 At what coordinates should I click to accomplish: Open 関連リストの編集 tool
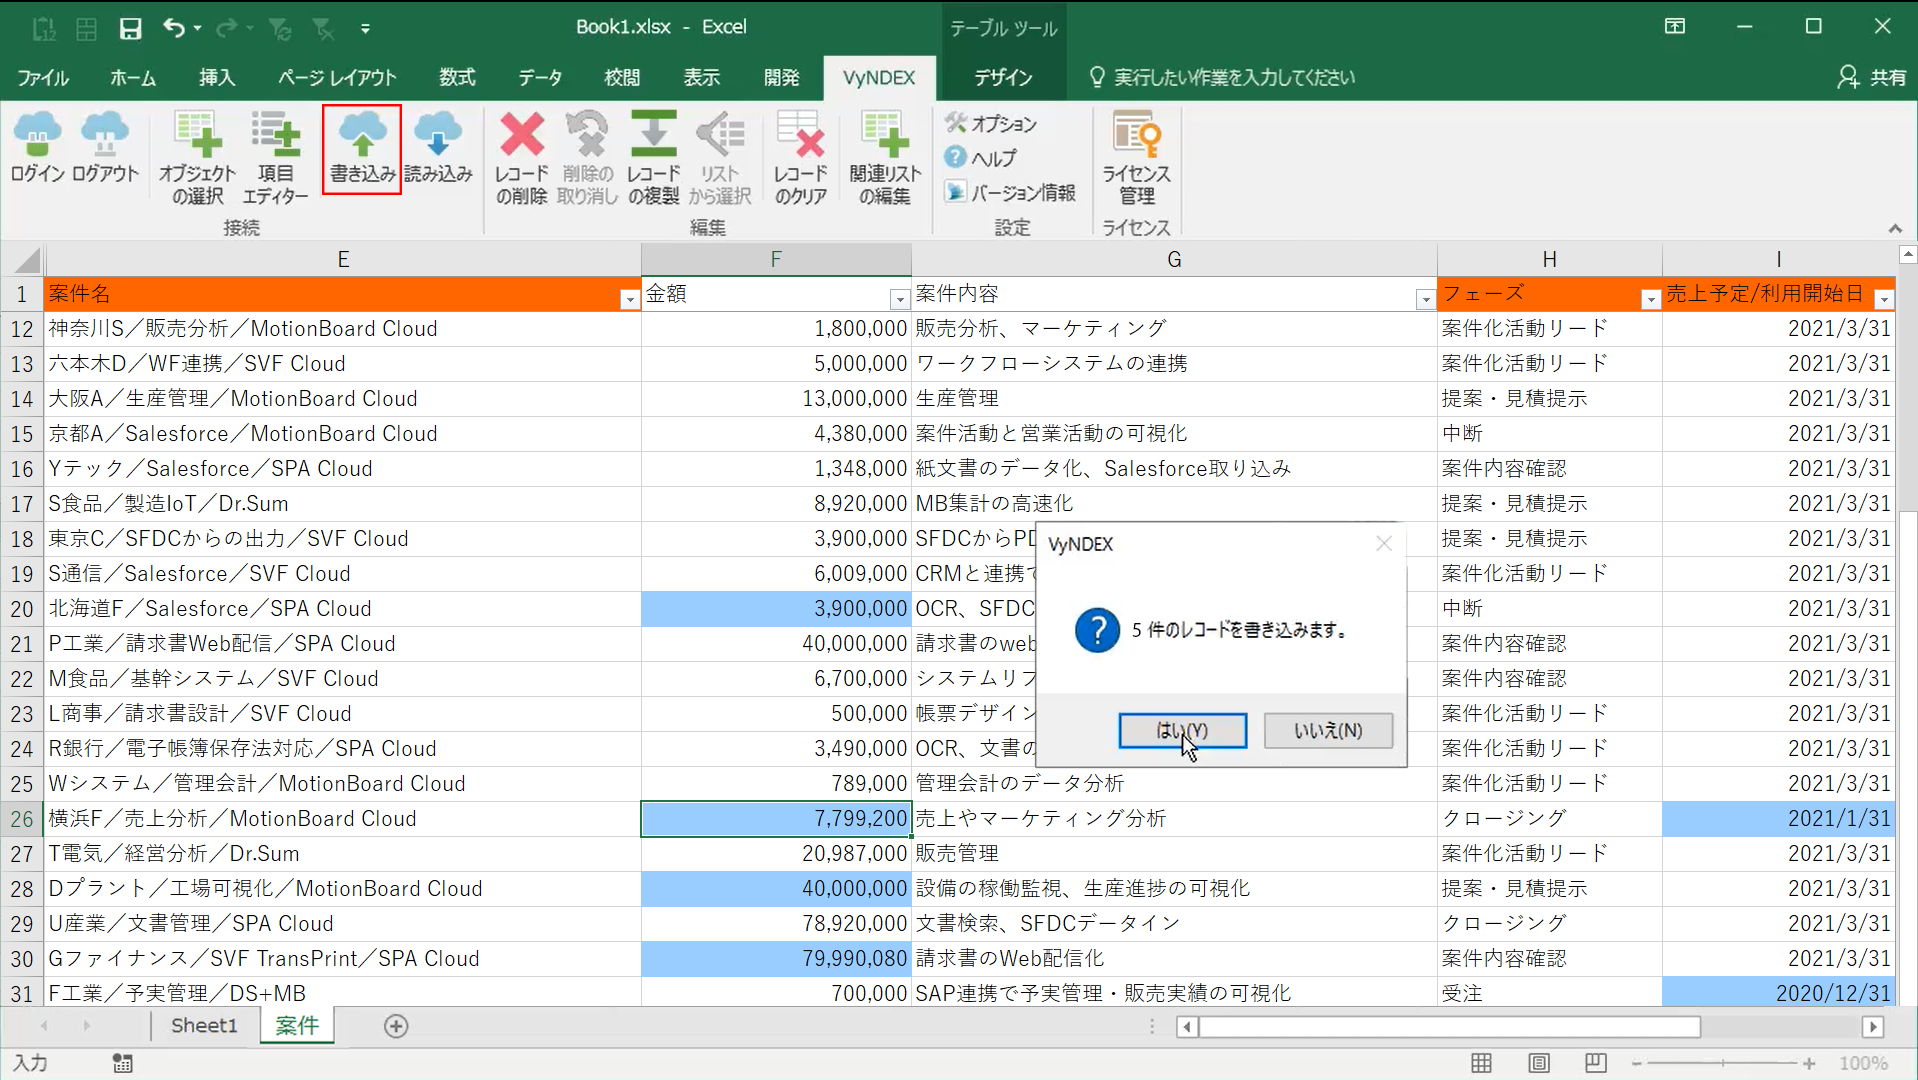[x=885, y=158]
